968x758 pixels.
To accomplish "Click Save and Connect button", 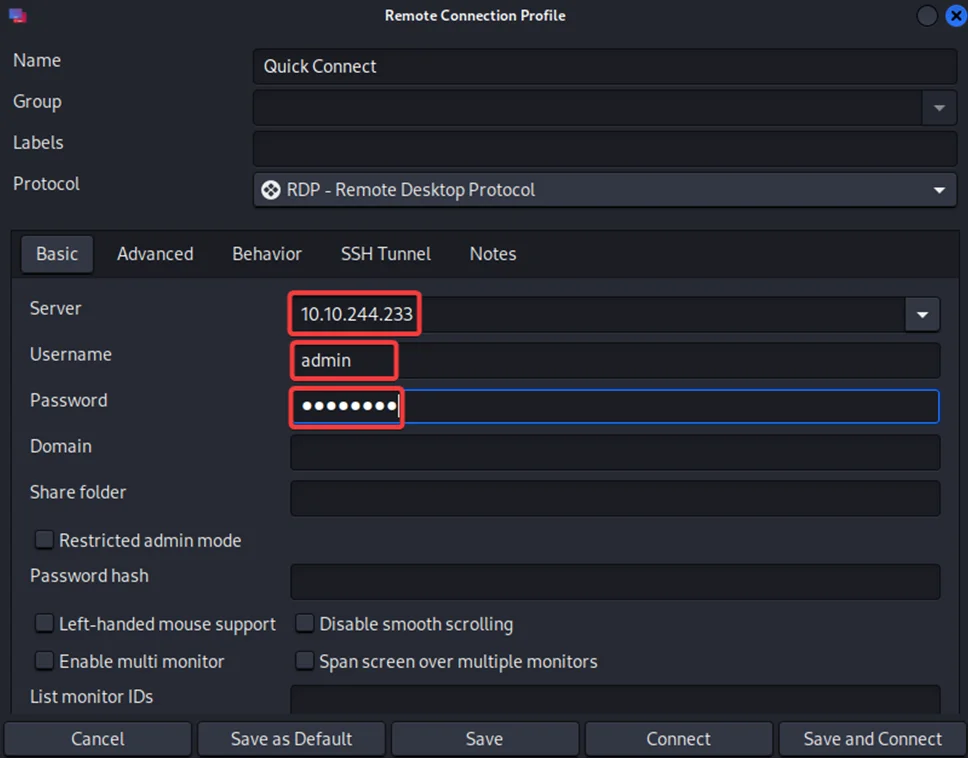I will tap(872, 739).
